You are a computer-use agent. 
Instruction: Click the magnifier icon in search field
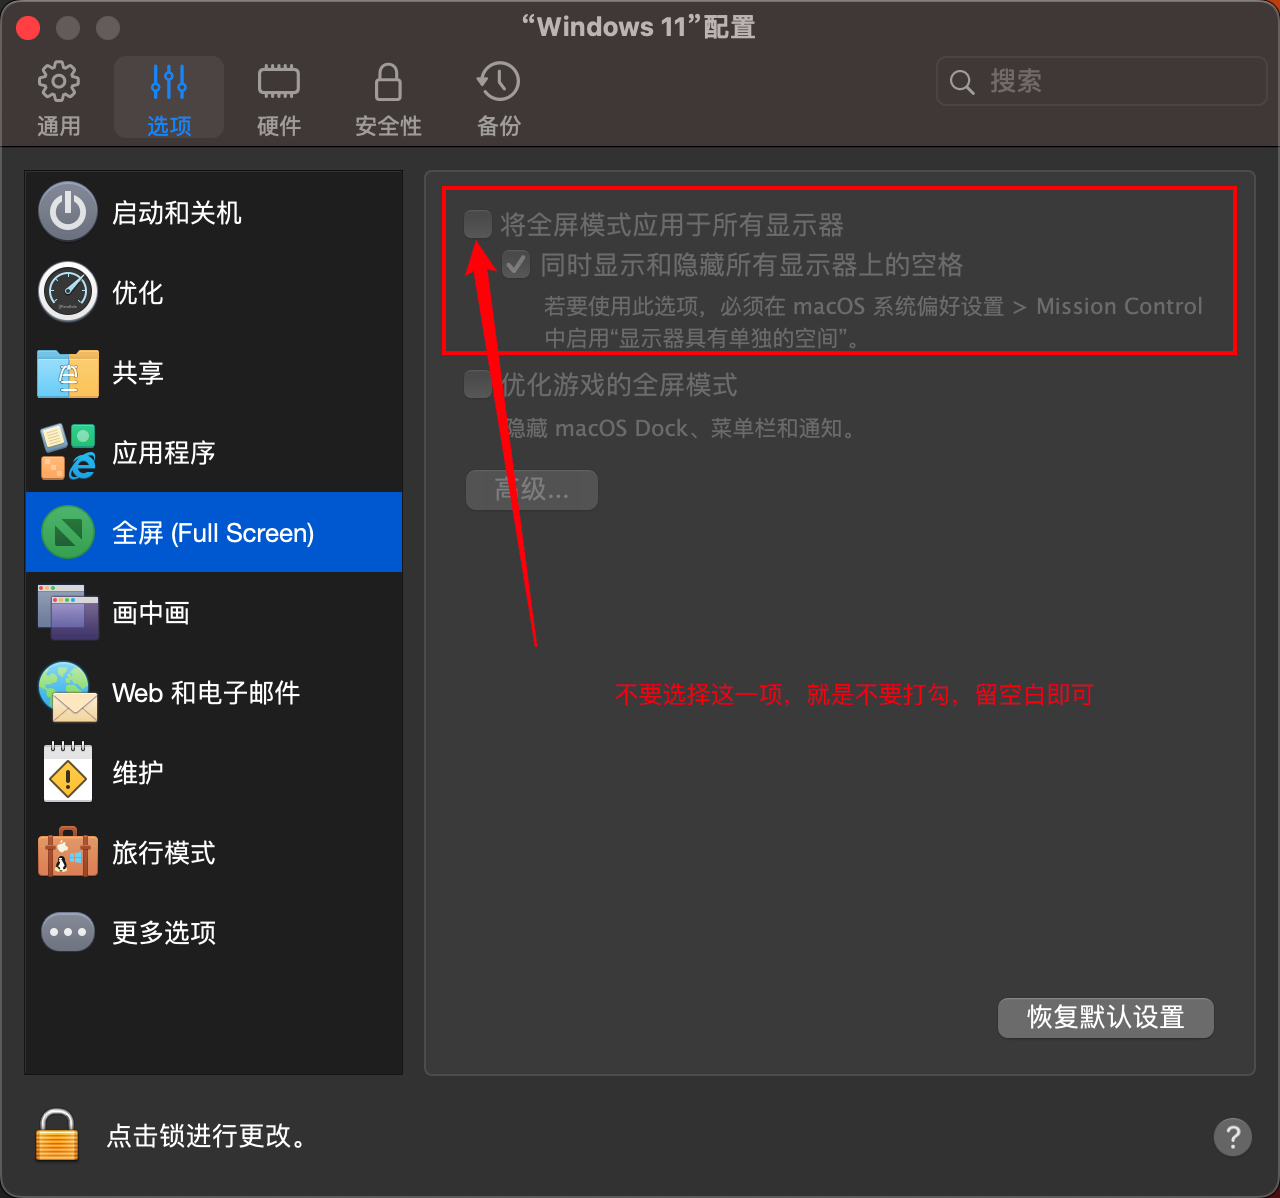[x=962, y=82]
